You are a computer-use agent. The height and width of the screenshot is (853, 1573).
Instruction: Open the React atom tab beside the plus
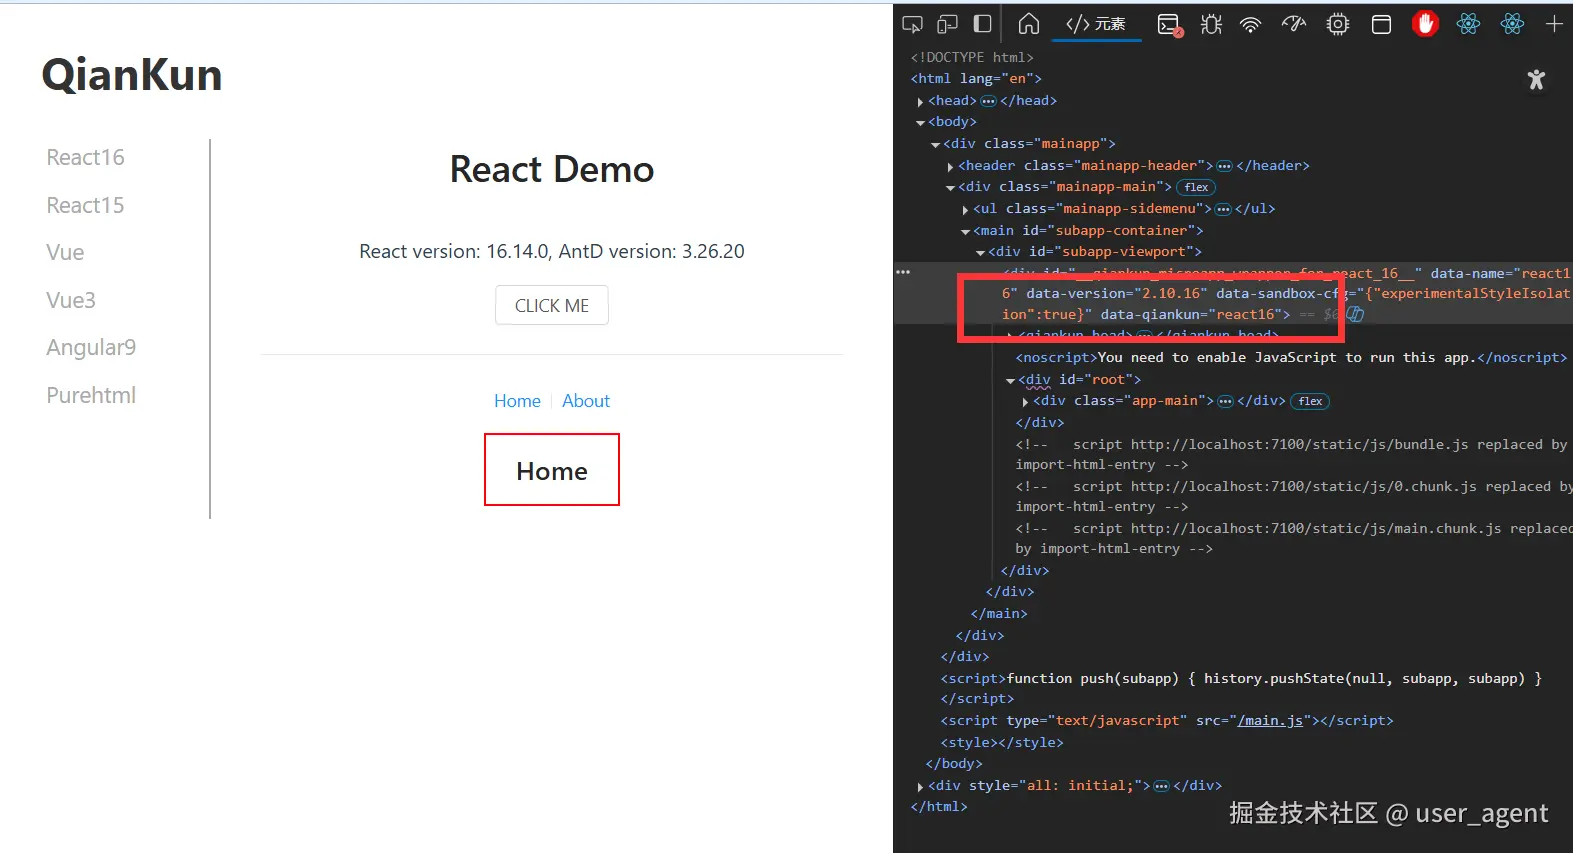click(x=1512, y=24)
